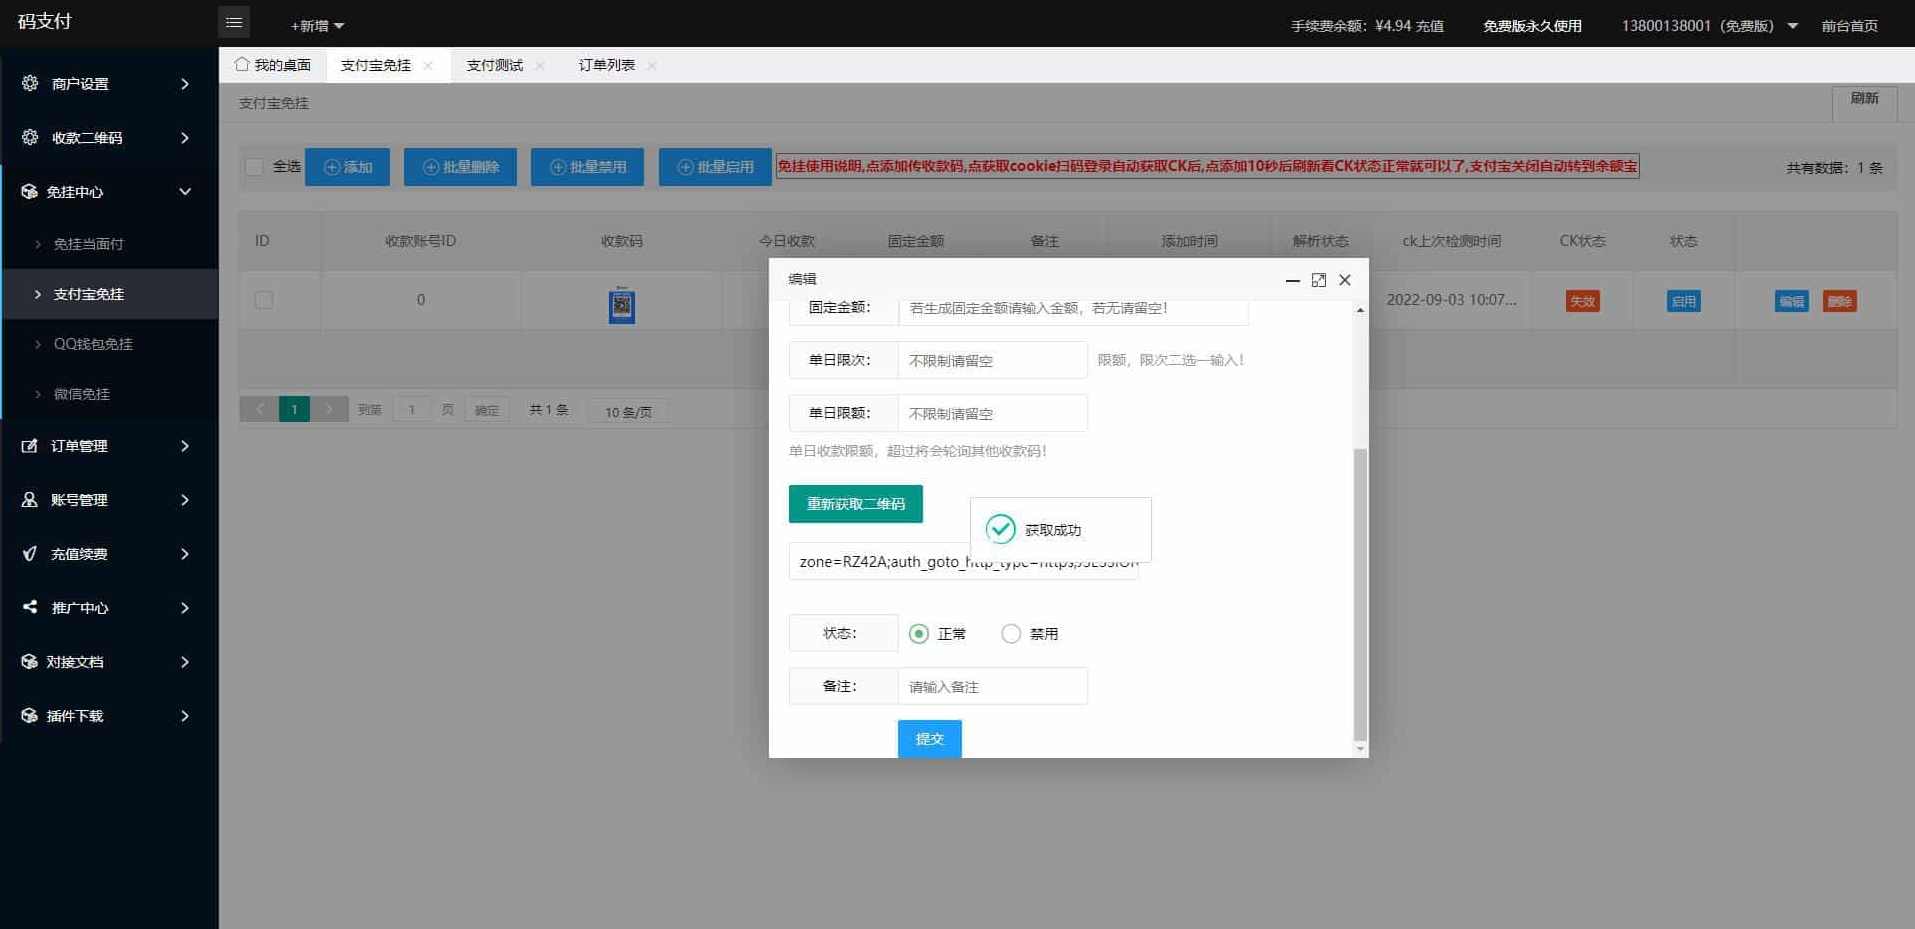The height and width of the screenshot is (929, 1915).
Task: Select the 账号管理 icon
Action: coord(29,500)
